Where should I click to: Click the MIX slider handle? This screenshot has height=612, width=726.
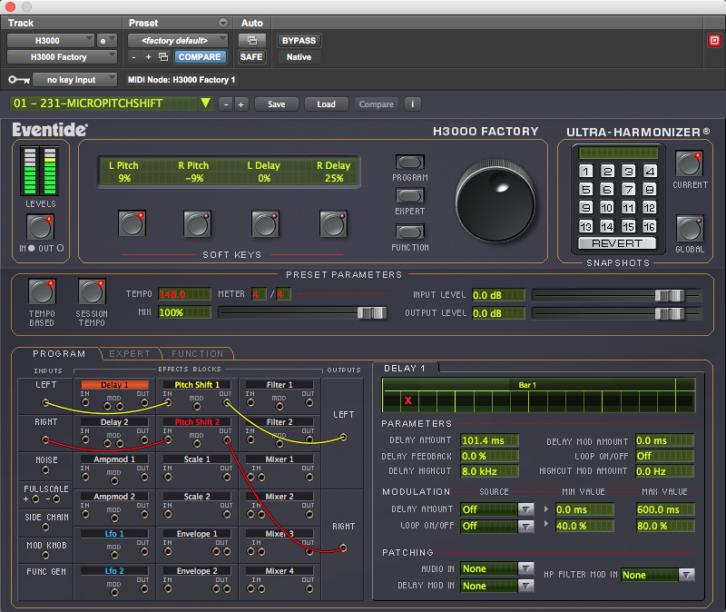click(372, 313)
